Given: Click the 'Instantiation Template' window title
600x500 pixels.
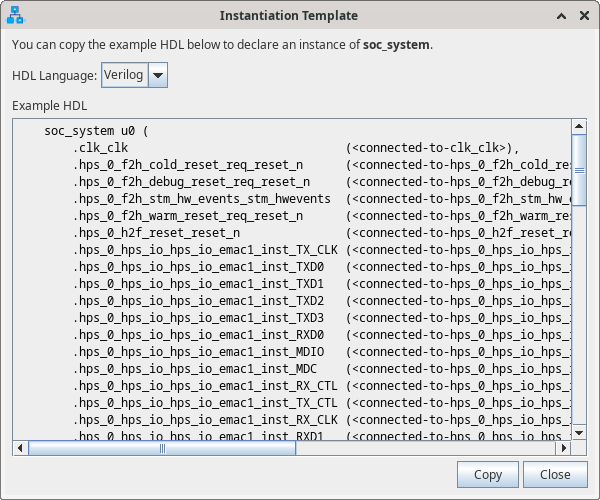Looking at the screenshot, I should tap(289, 16).
